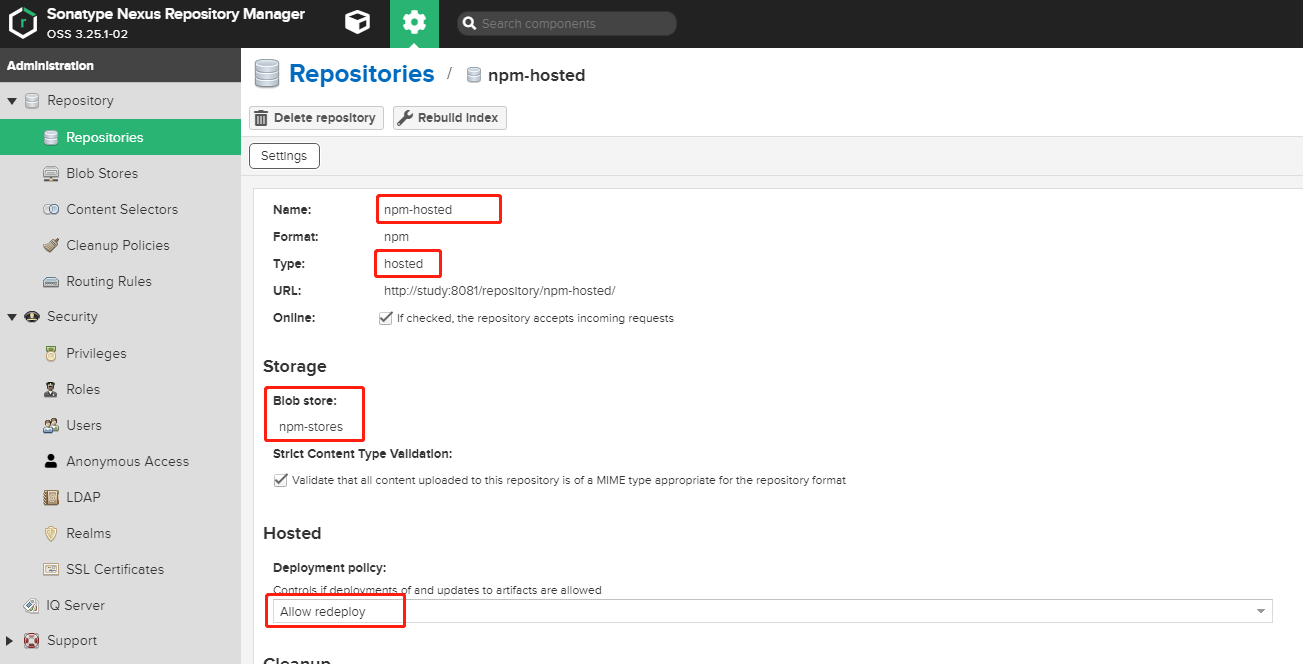Expand the Support section
The height and width of the screenshot is (664, 1303).
click(11, 640)
